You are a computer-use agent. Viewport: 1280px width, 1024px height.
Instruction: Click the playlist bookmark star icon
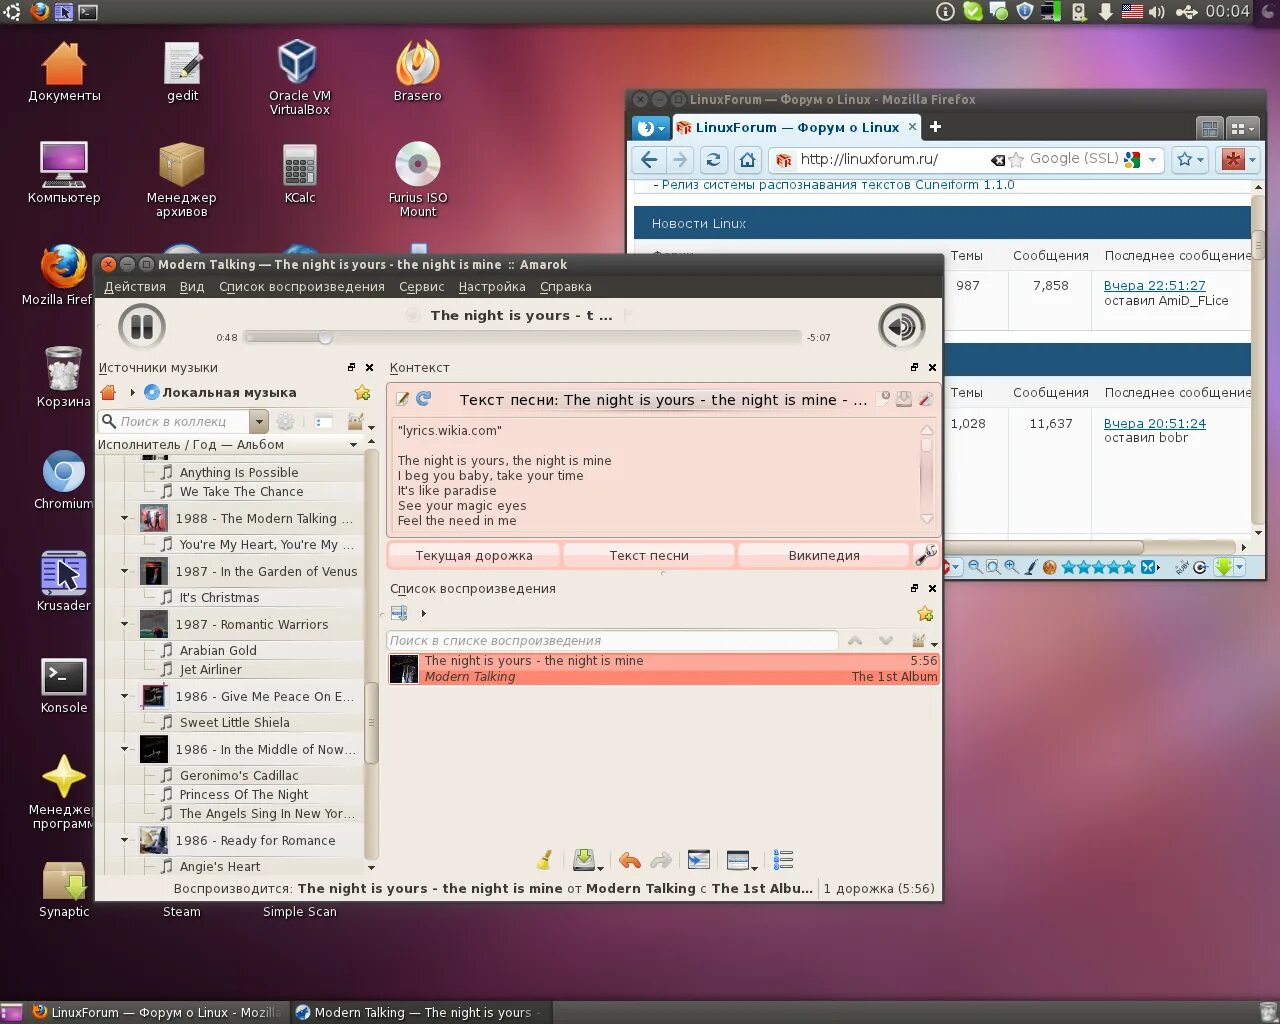(925, 613)
